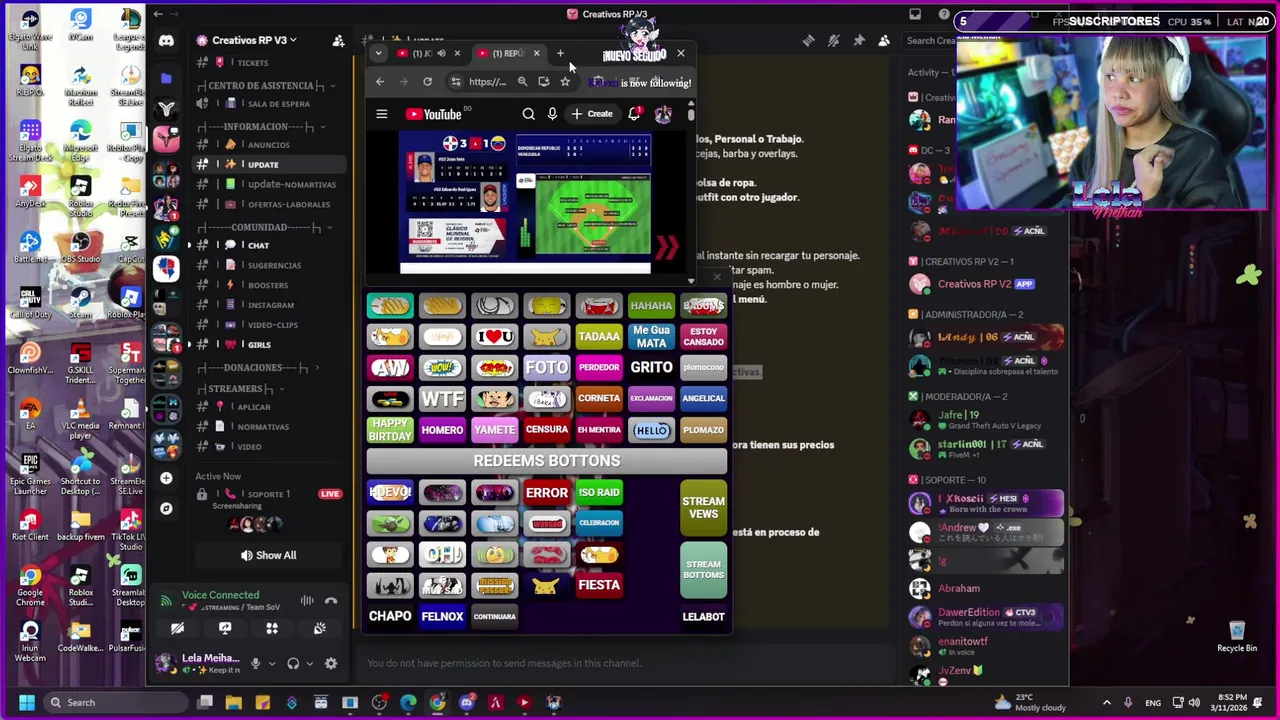This screenshot has width=1280, height=720.
Task: Go back in the browser
Action: [x=379, y=82]
